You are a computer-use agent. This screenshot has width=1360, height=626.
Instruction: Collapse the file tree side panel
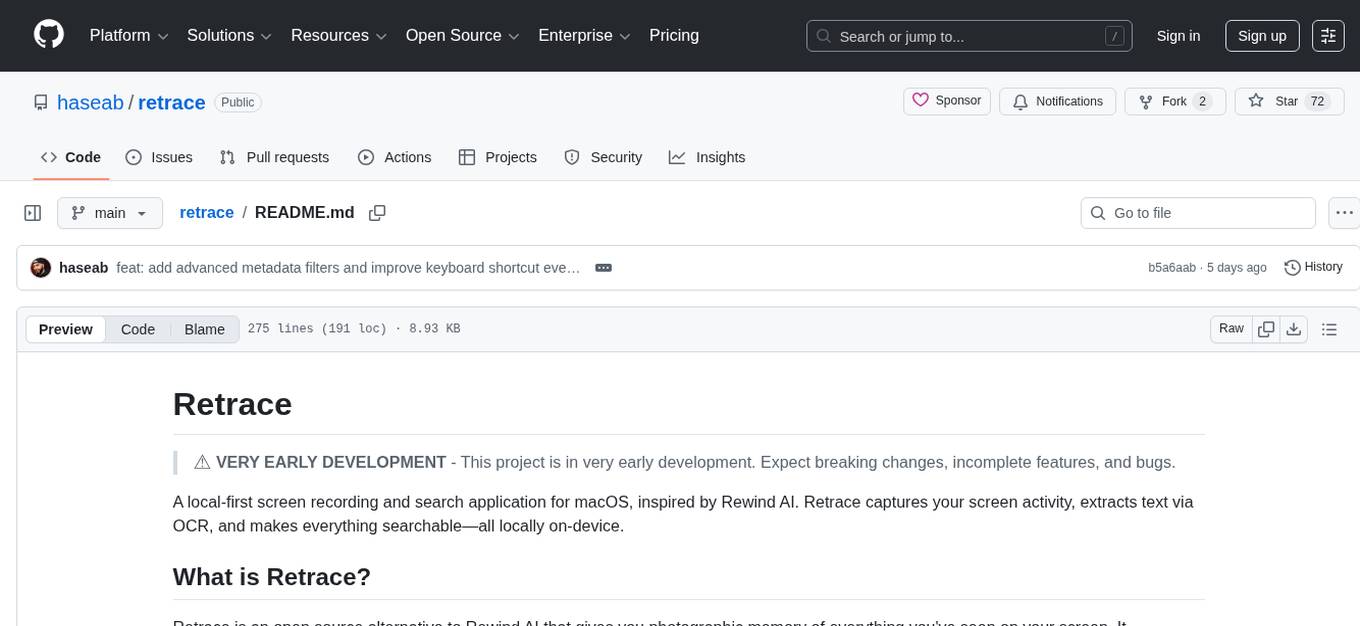tap(33, 213)
